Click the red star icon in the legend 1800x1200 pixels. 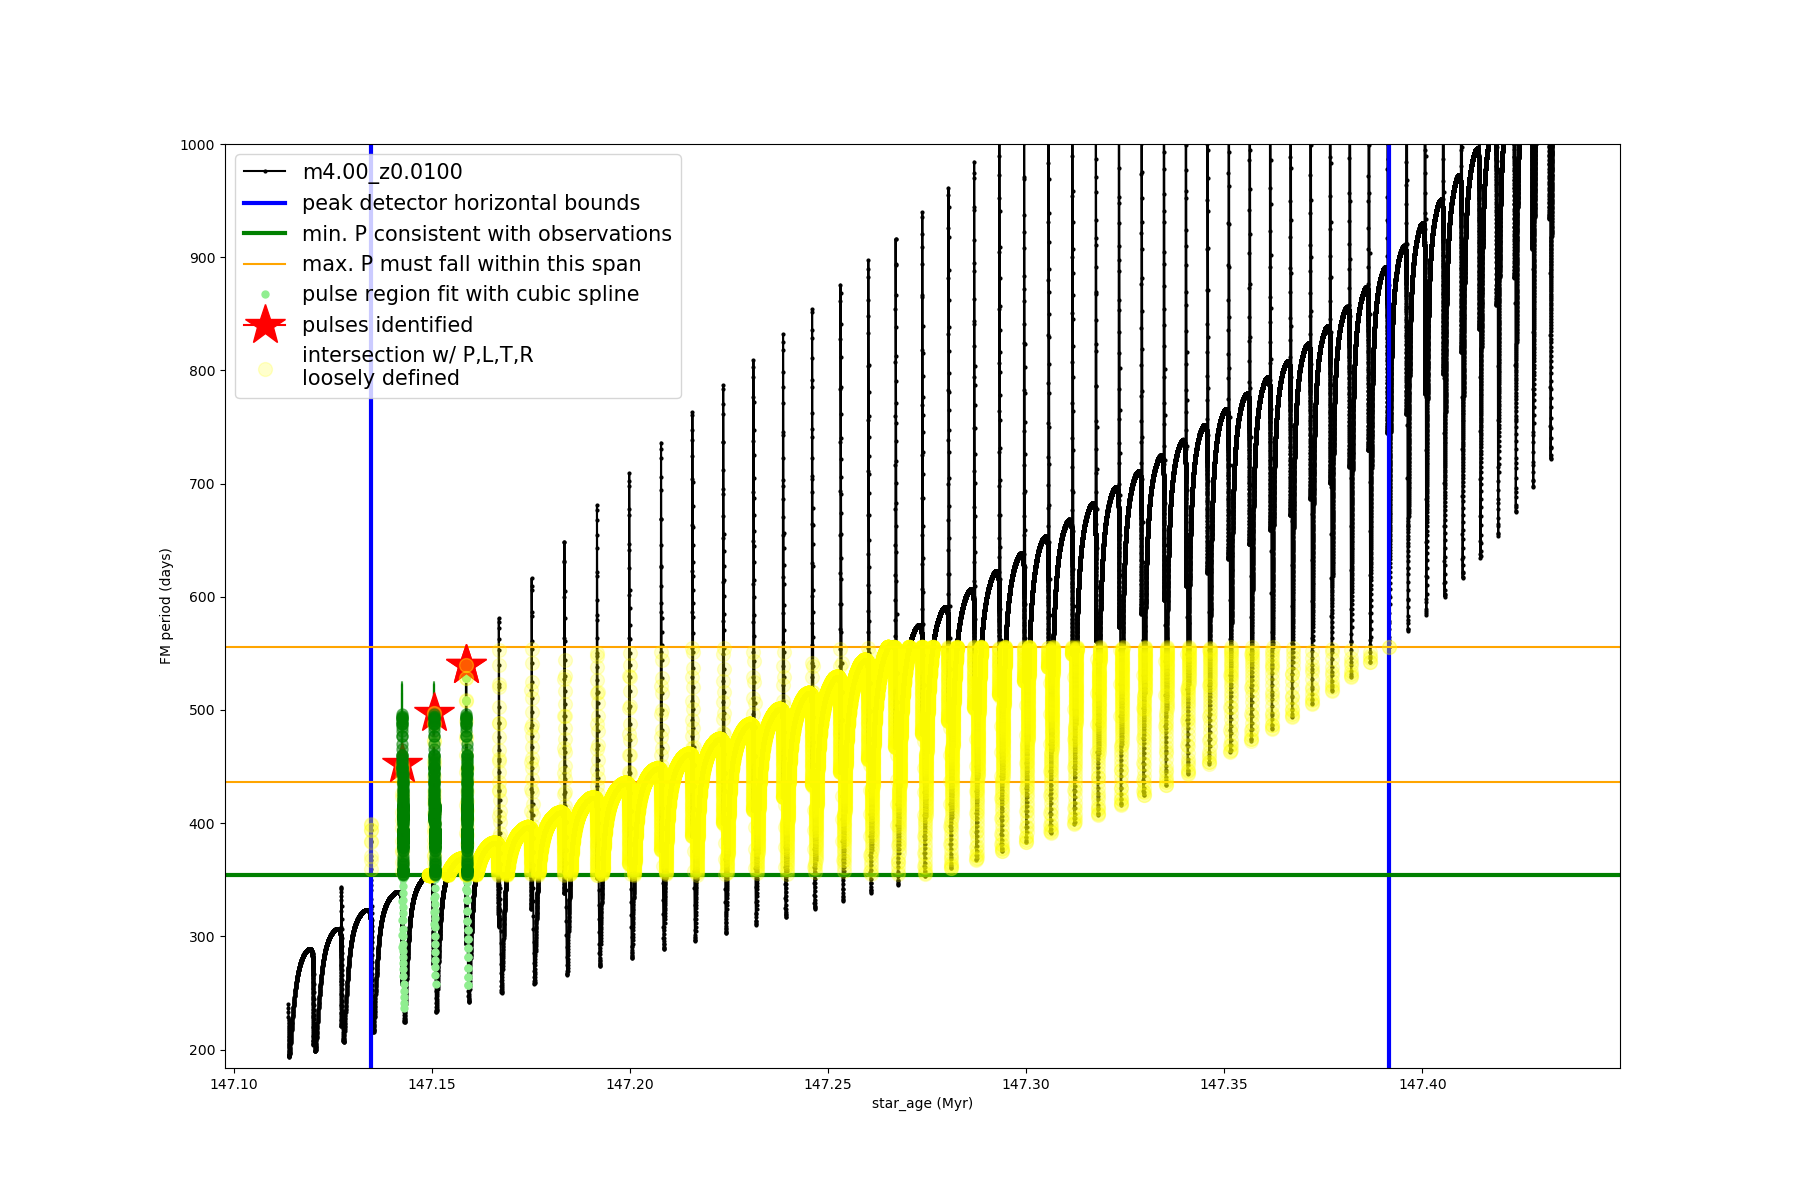click(265, 324)
